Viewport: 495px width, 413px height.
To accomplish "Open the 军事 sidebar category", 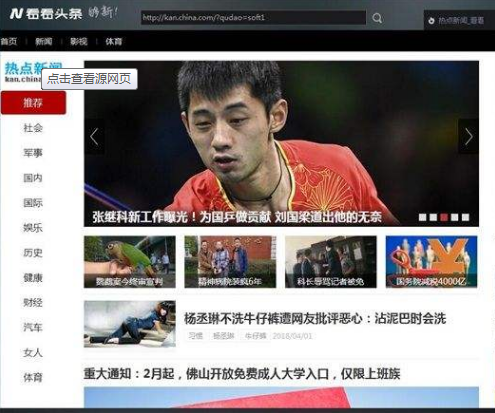I will pyautogui.click(x=33, y=153).
